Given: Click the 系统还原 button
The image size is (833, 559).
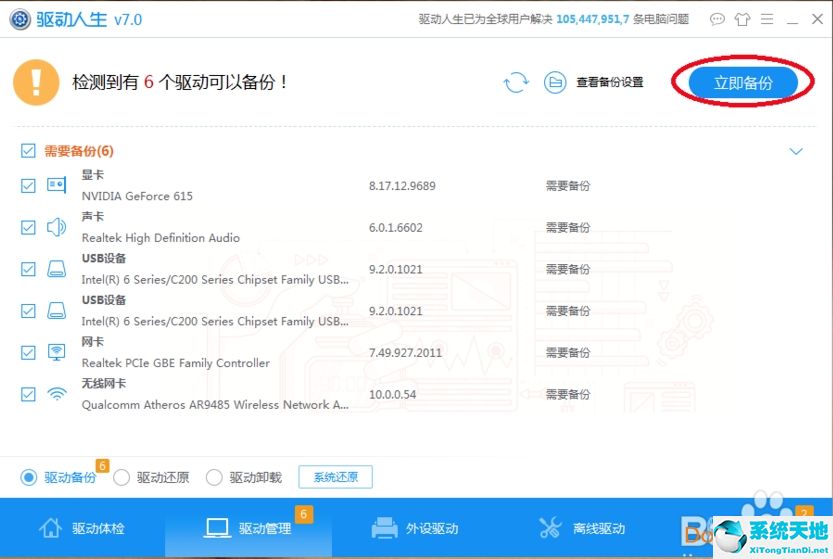Looking at the screenshot, I should pyautogui.click(x=336, y=477).
